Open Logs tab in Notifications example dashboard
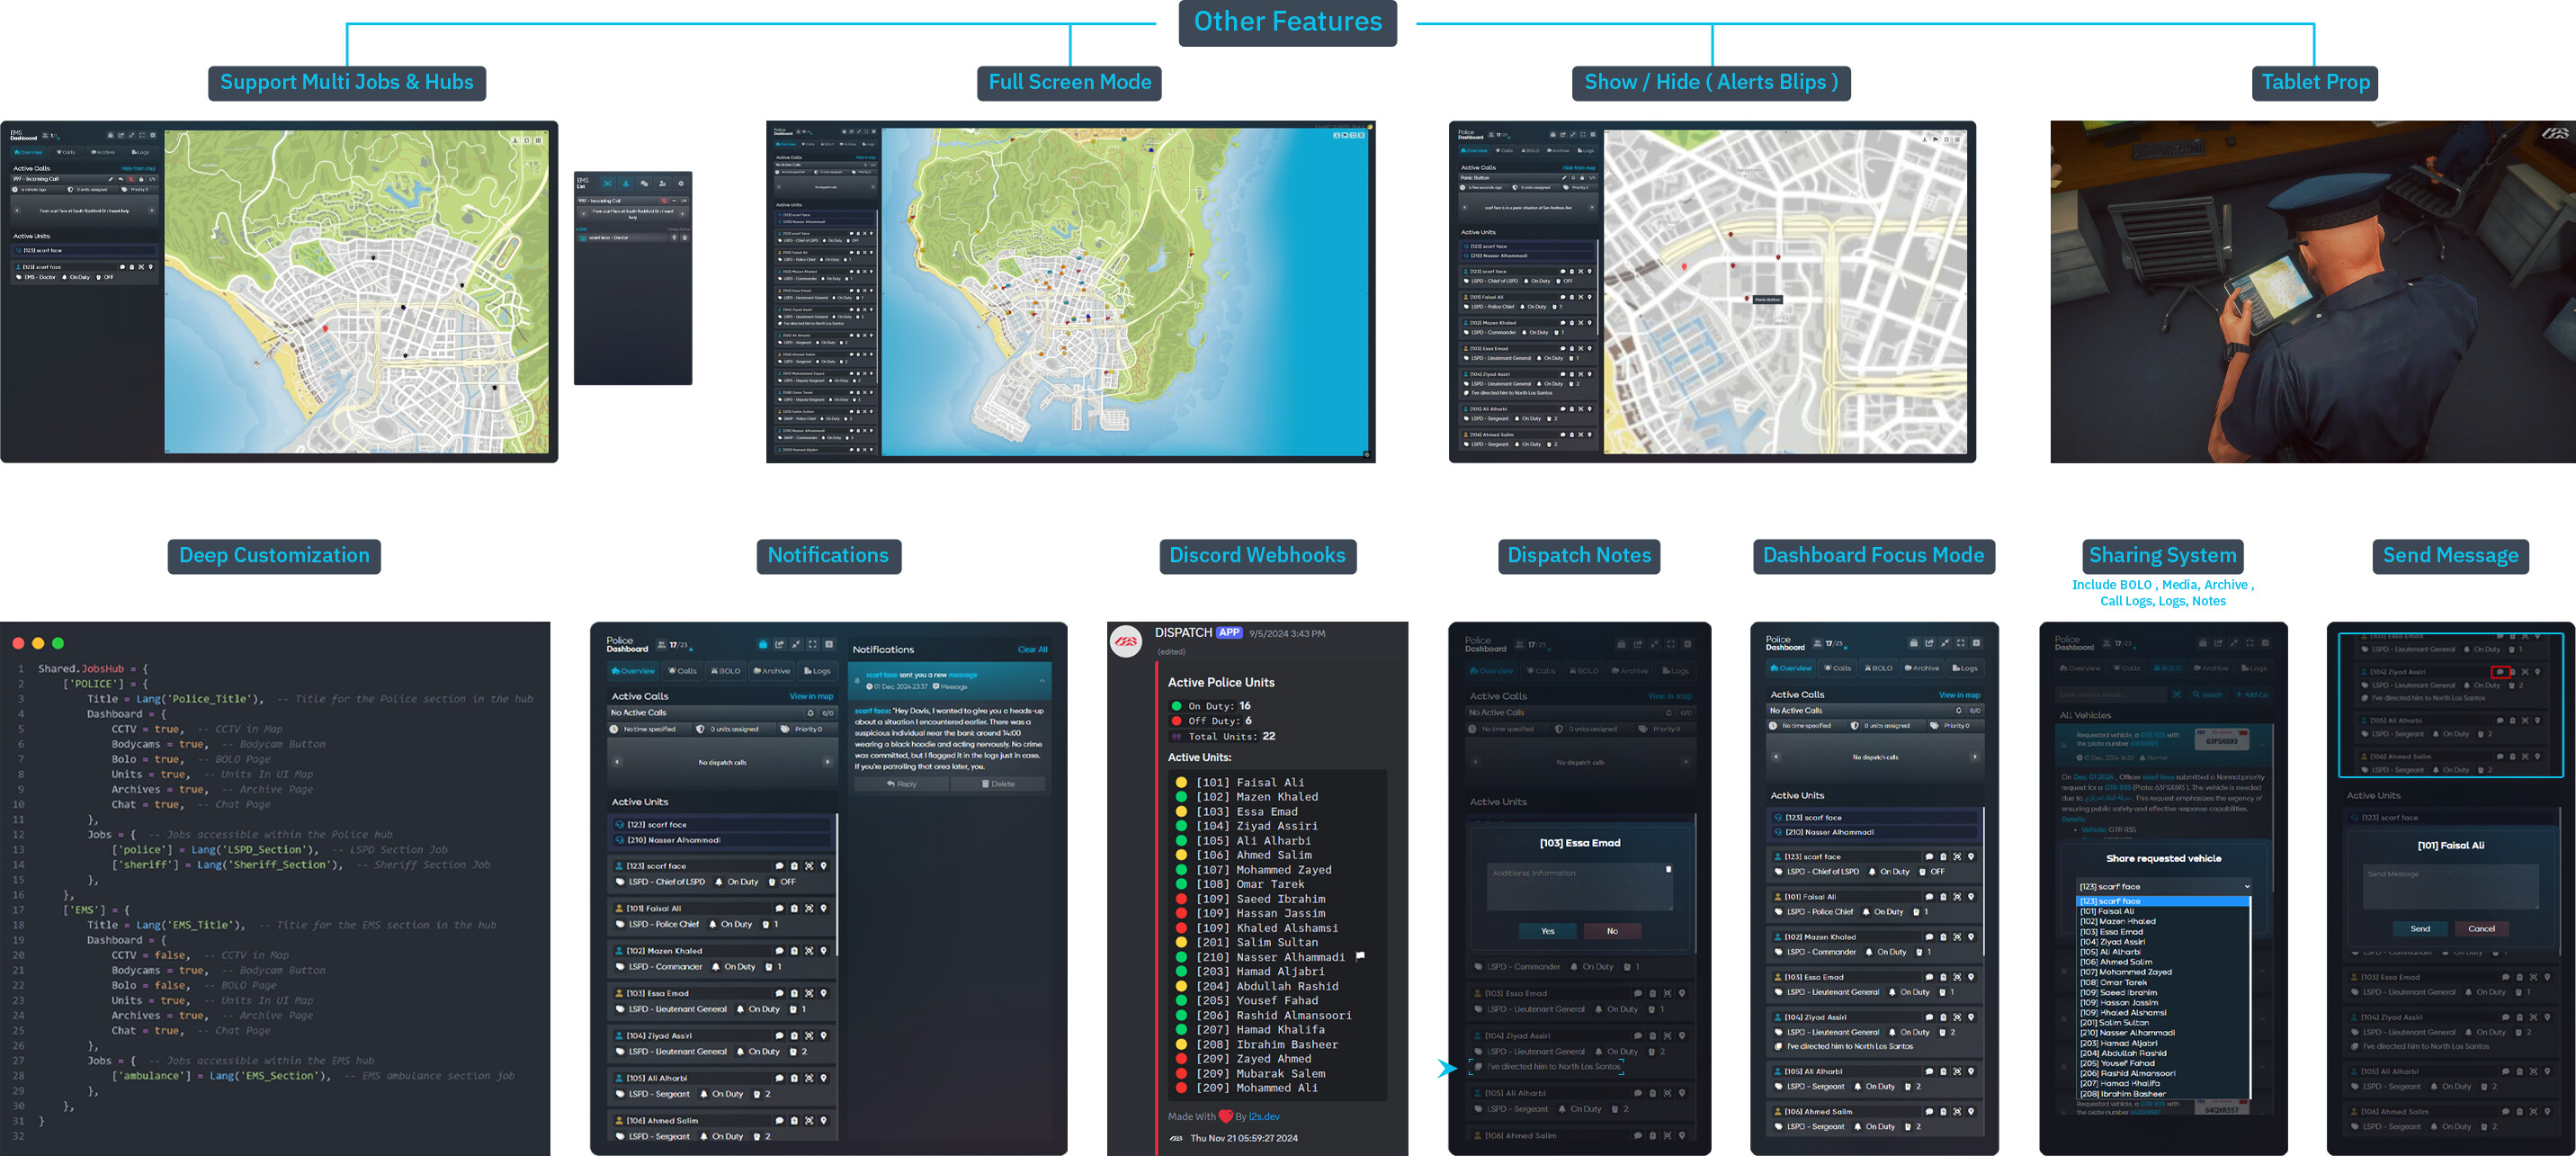 pos(817,671)
